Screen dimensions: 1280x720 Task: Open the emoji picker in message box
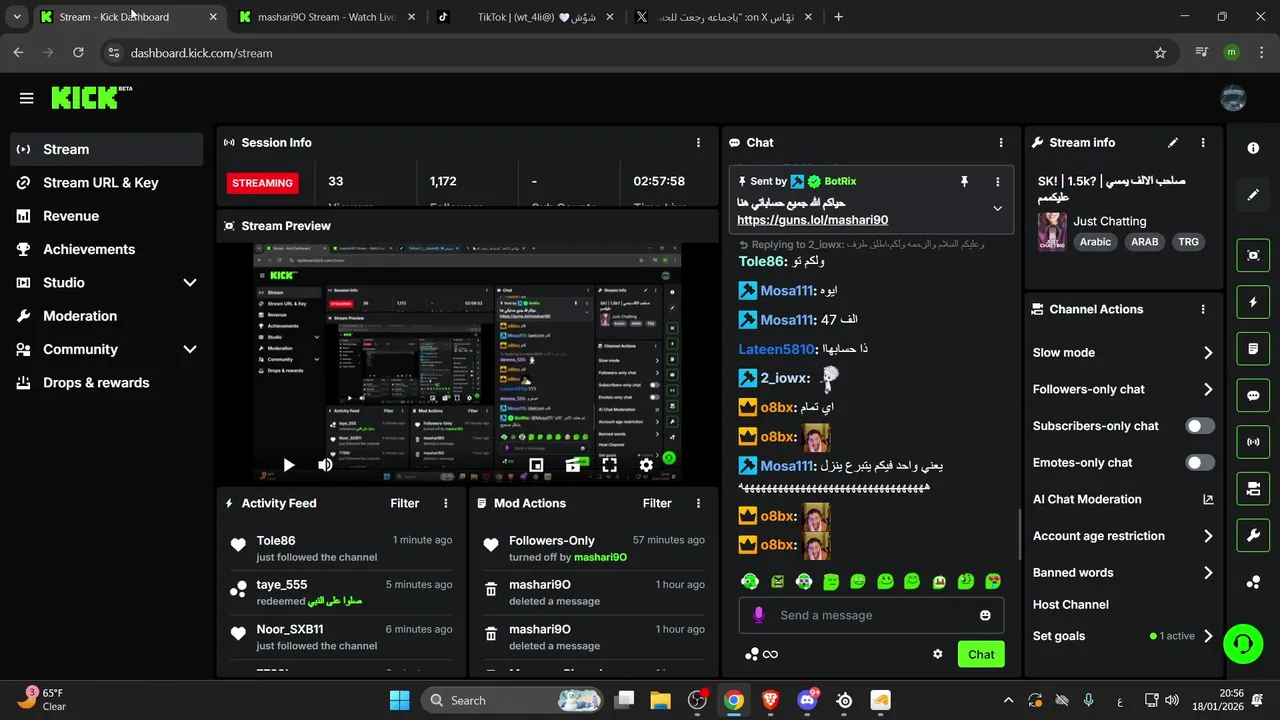pyautogui.click(x=985, y=615)
